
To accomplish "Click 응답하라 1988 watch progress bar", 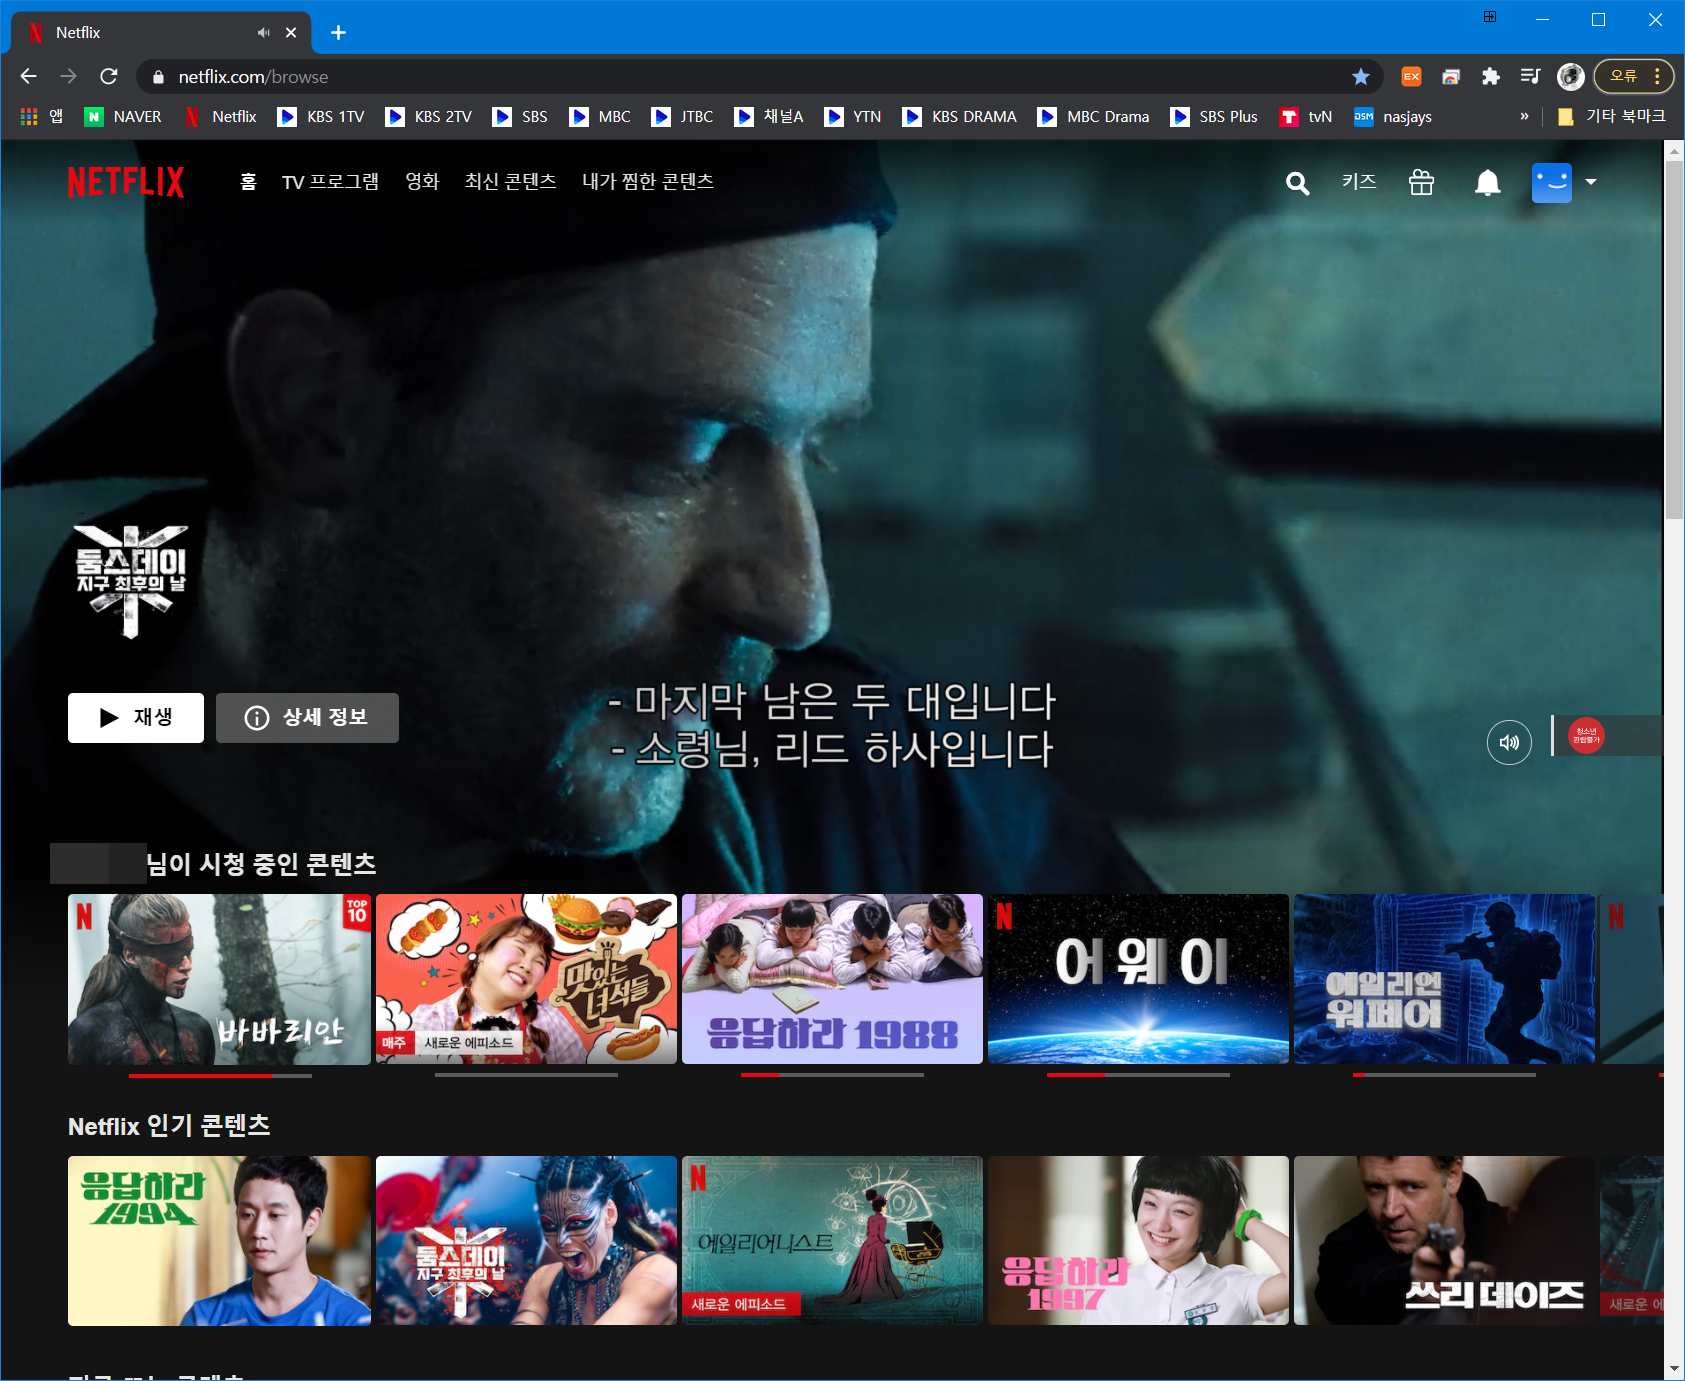I will tap(832, 1075).
